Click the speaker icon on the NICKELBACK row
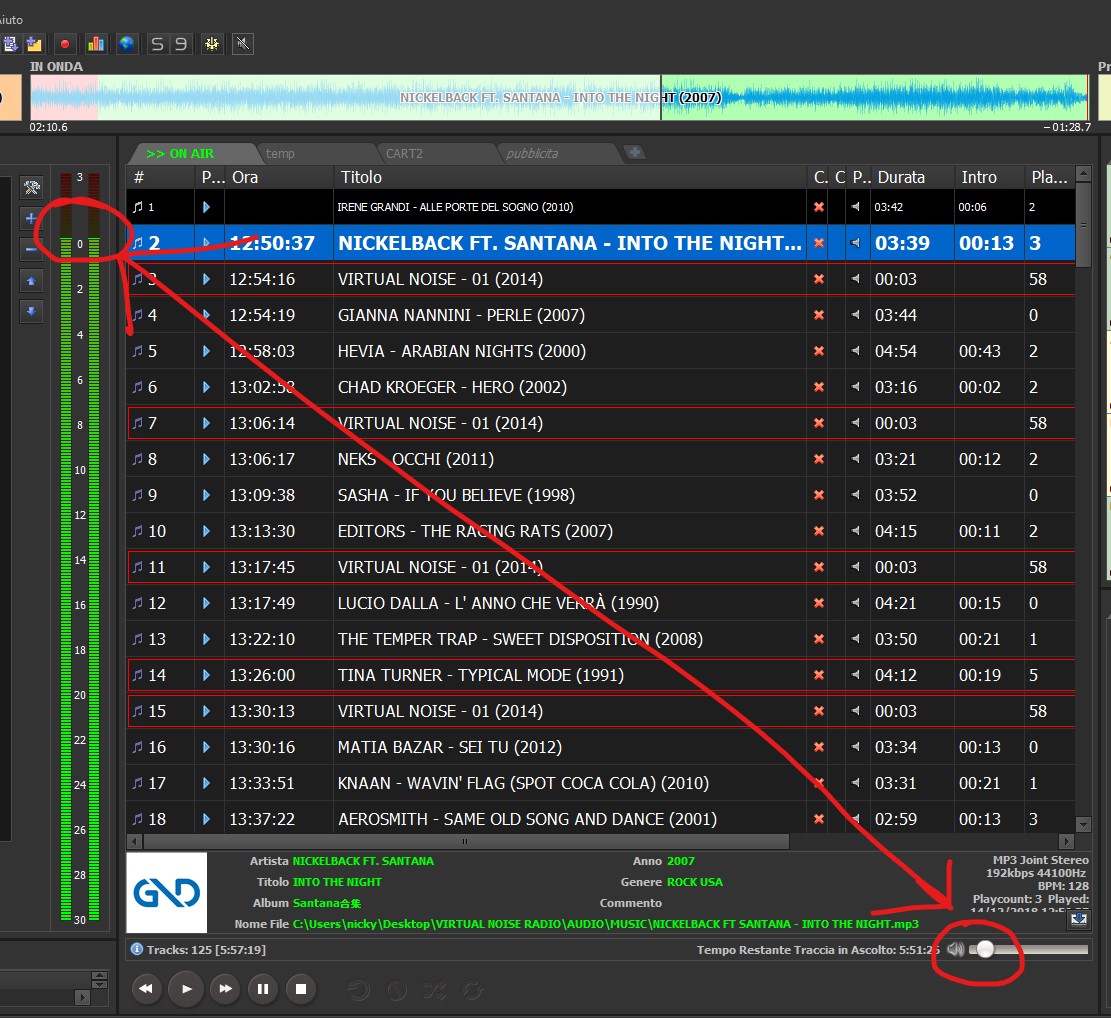1111x1018 pixels. click(856, 243)
